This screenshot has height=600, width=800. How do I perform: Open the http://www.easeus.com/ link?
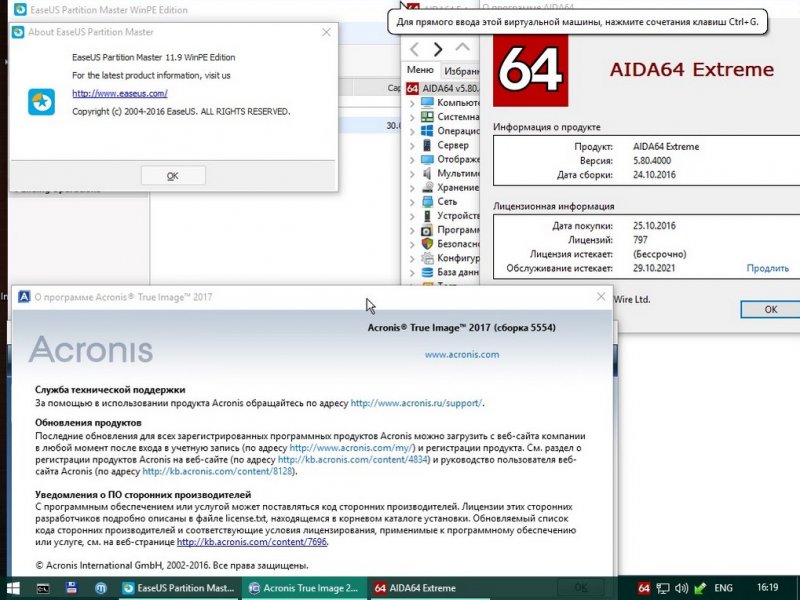(x=120, y=93)
